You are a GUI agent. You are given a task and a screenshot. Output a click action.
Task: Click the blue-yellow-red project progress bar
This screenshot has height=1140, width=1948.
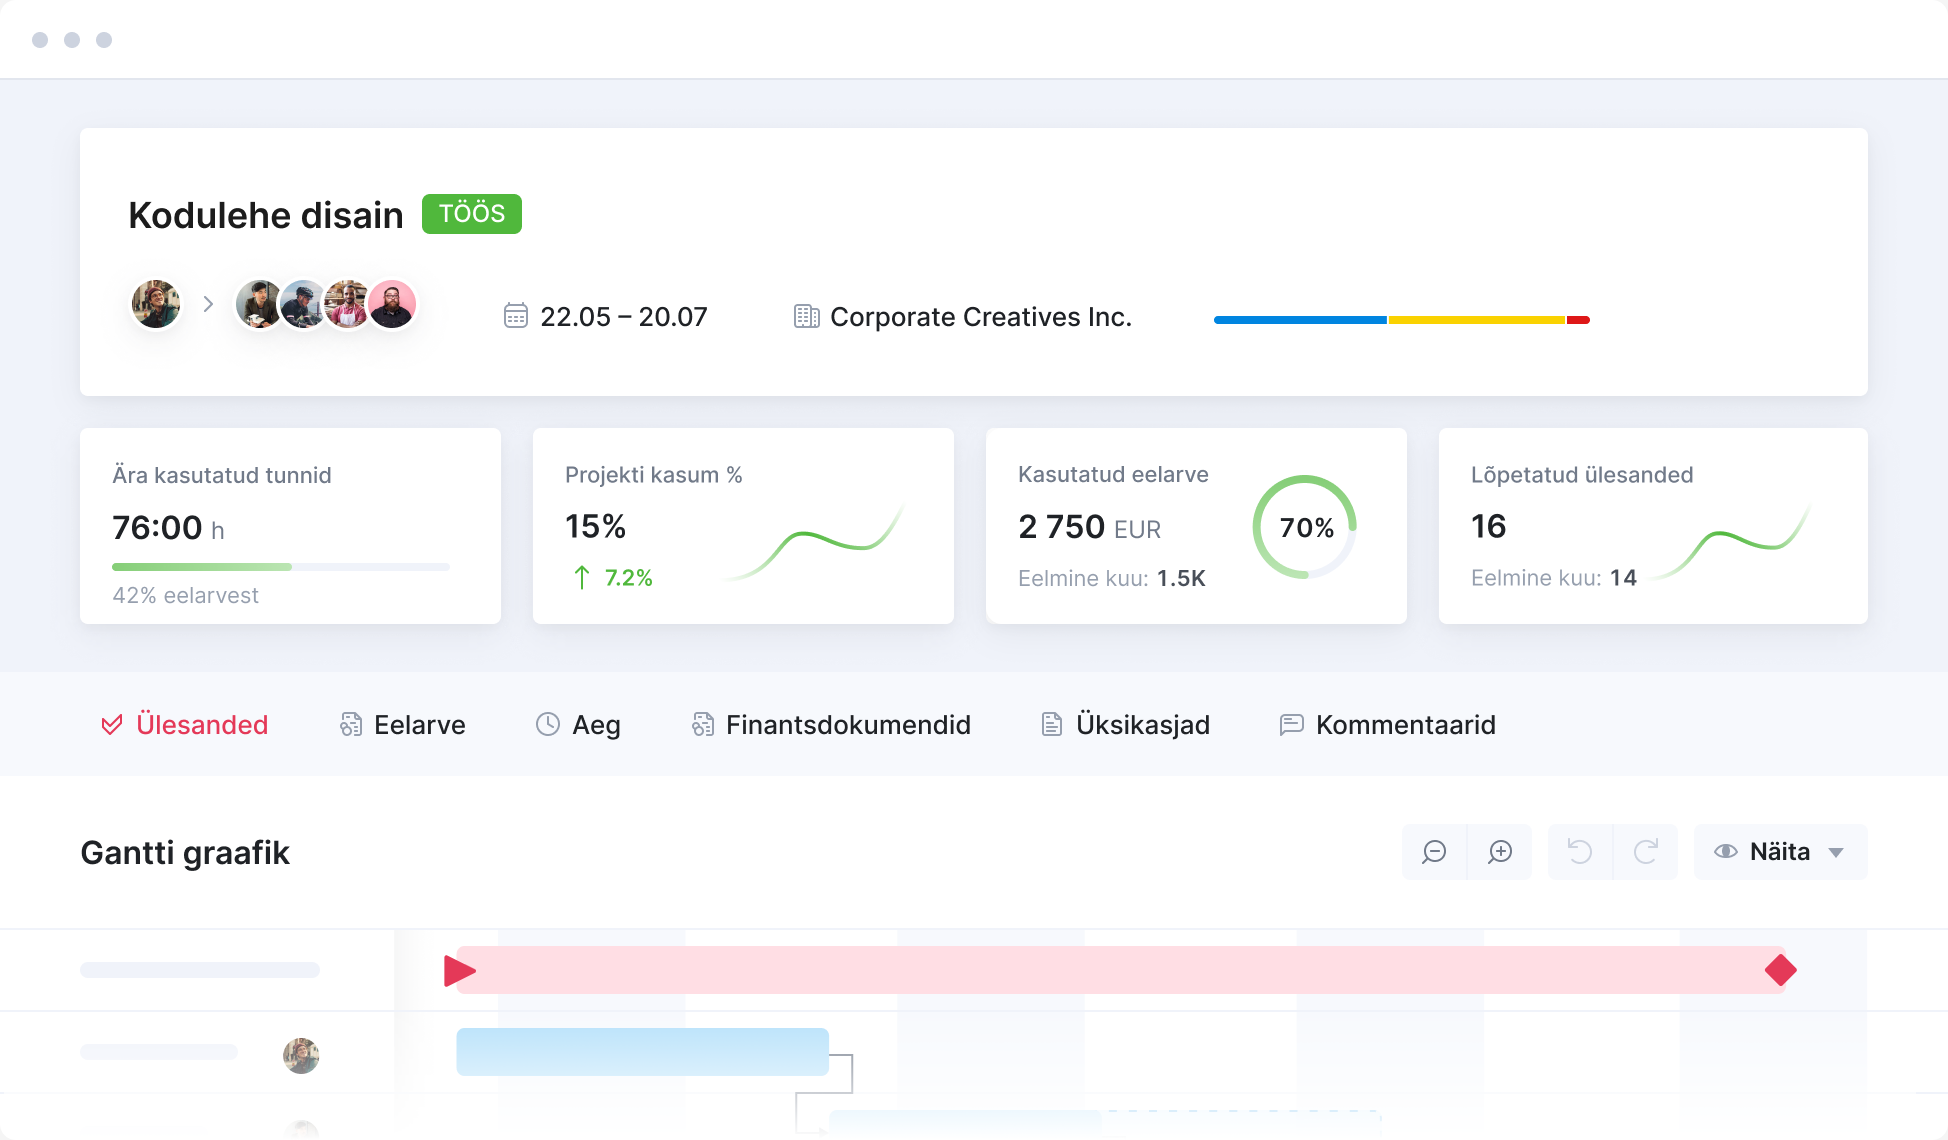coord(1401,320)
